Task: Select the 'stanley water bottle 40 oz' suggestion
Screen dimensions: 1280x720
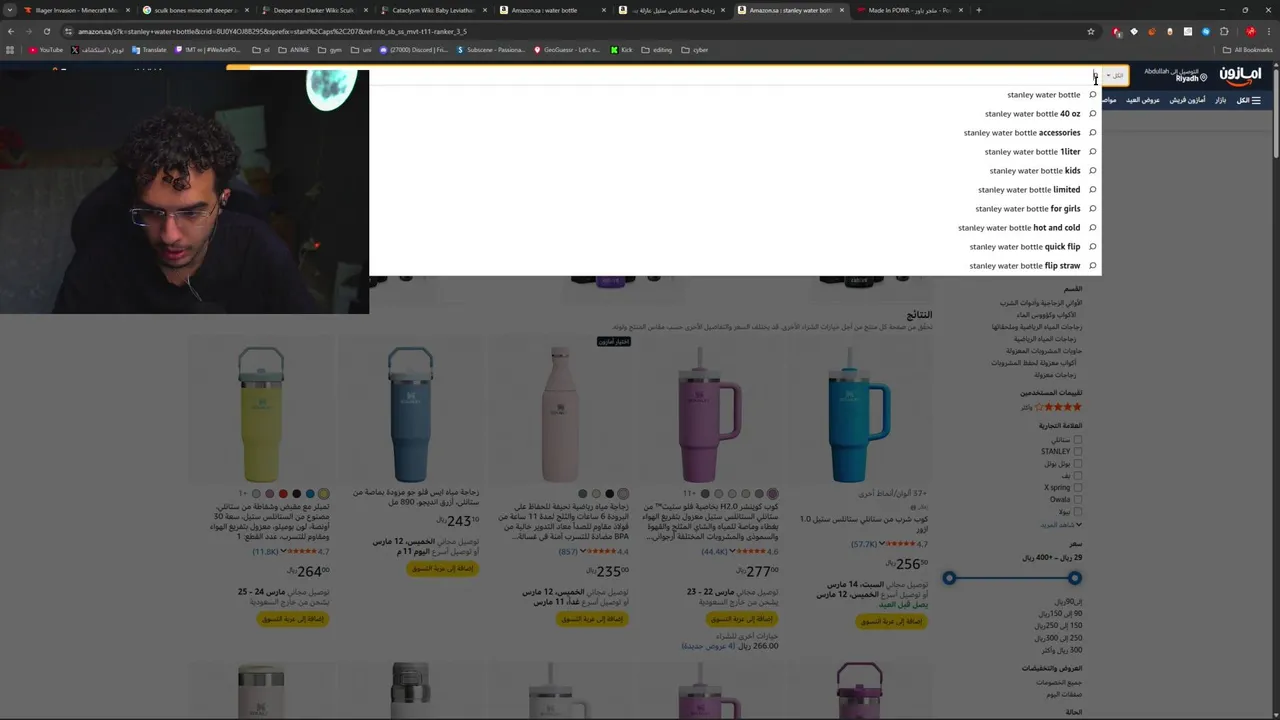Action: (1033, 114)
